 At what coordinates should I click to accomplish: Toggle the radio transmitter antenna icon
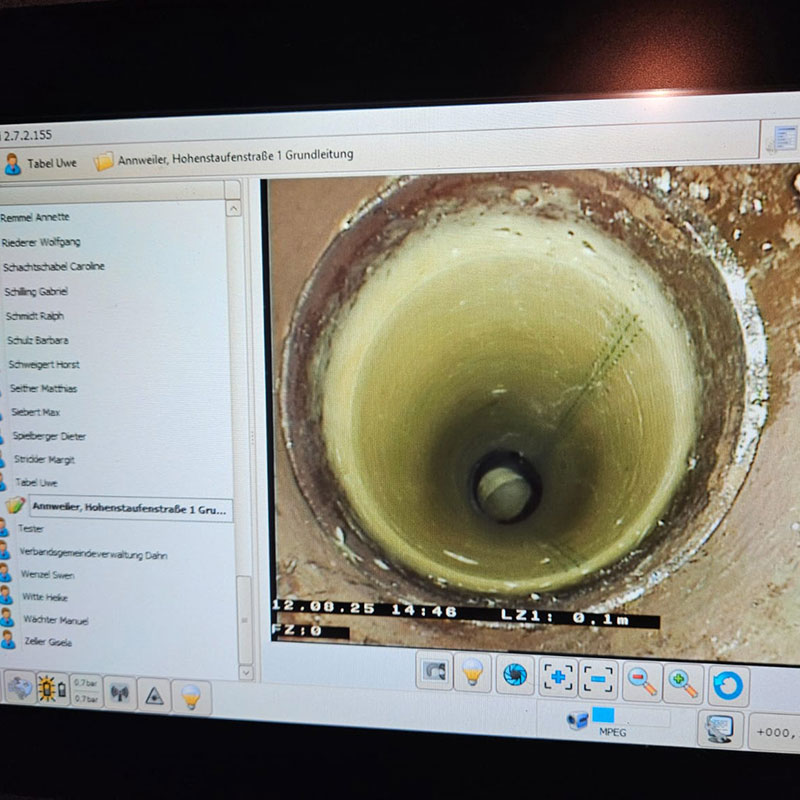119,691
